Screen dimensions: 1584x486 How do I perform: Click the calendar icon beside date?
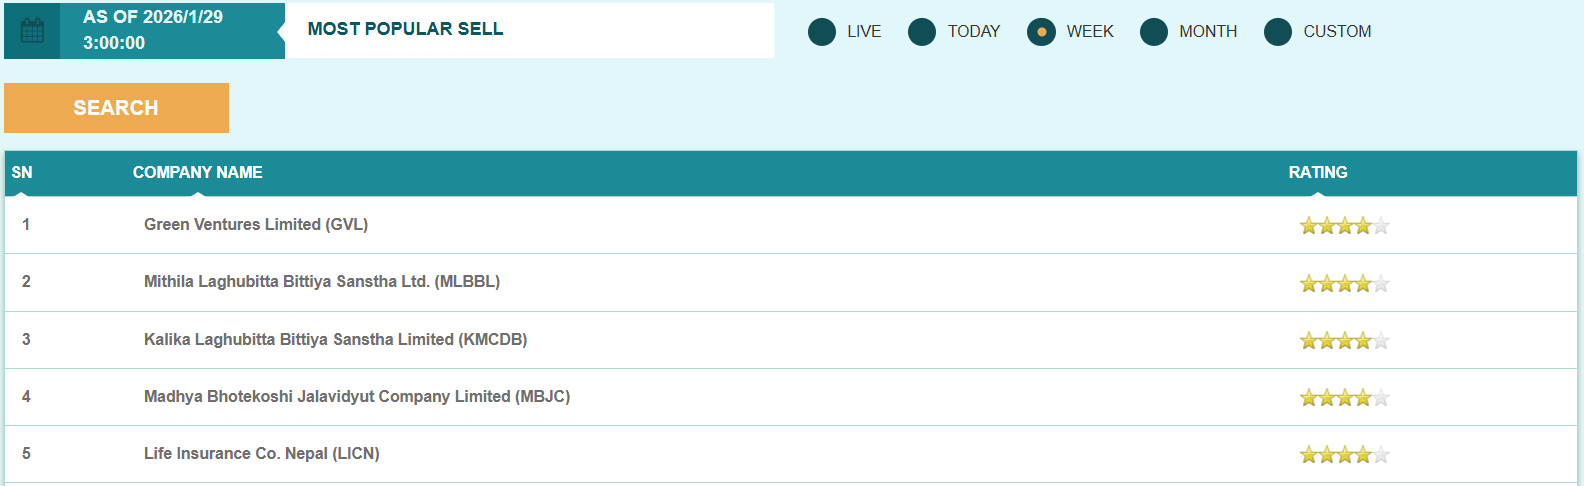pos(32,31)
